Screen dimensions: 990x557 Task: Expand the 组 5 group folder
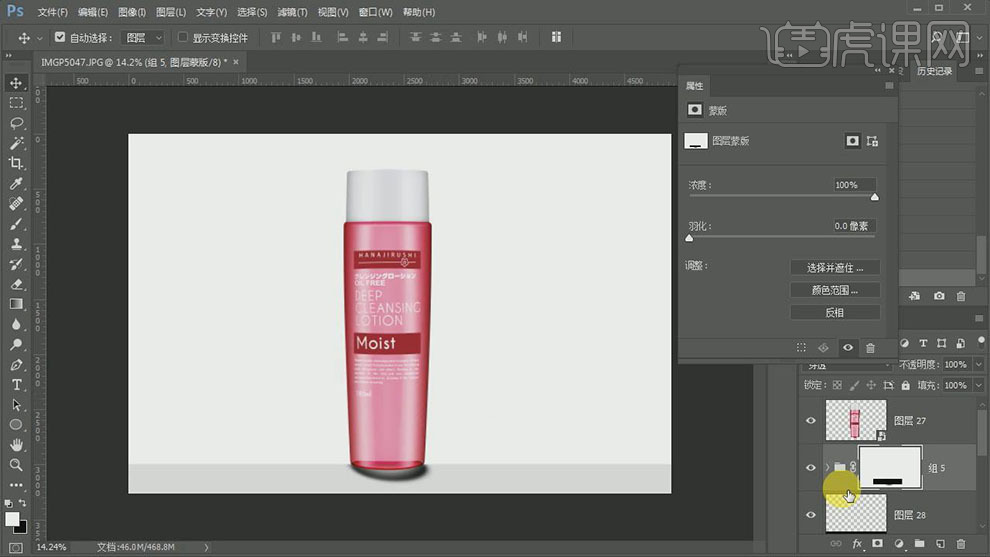(825, 467)
